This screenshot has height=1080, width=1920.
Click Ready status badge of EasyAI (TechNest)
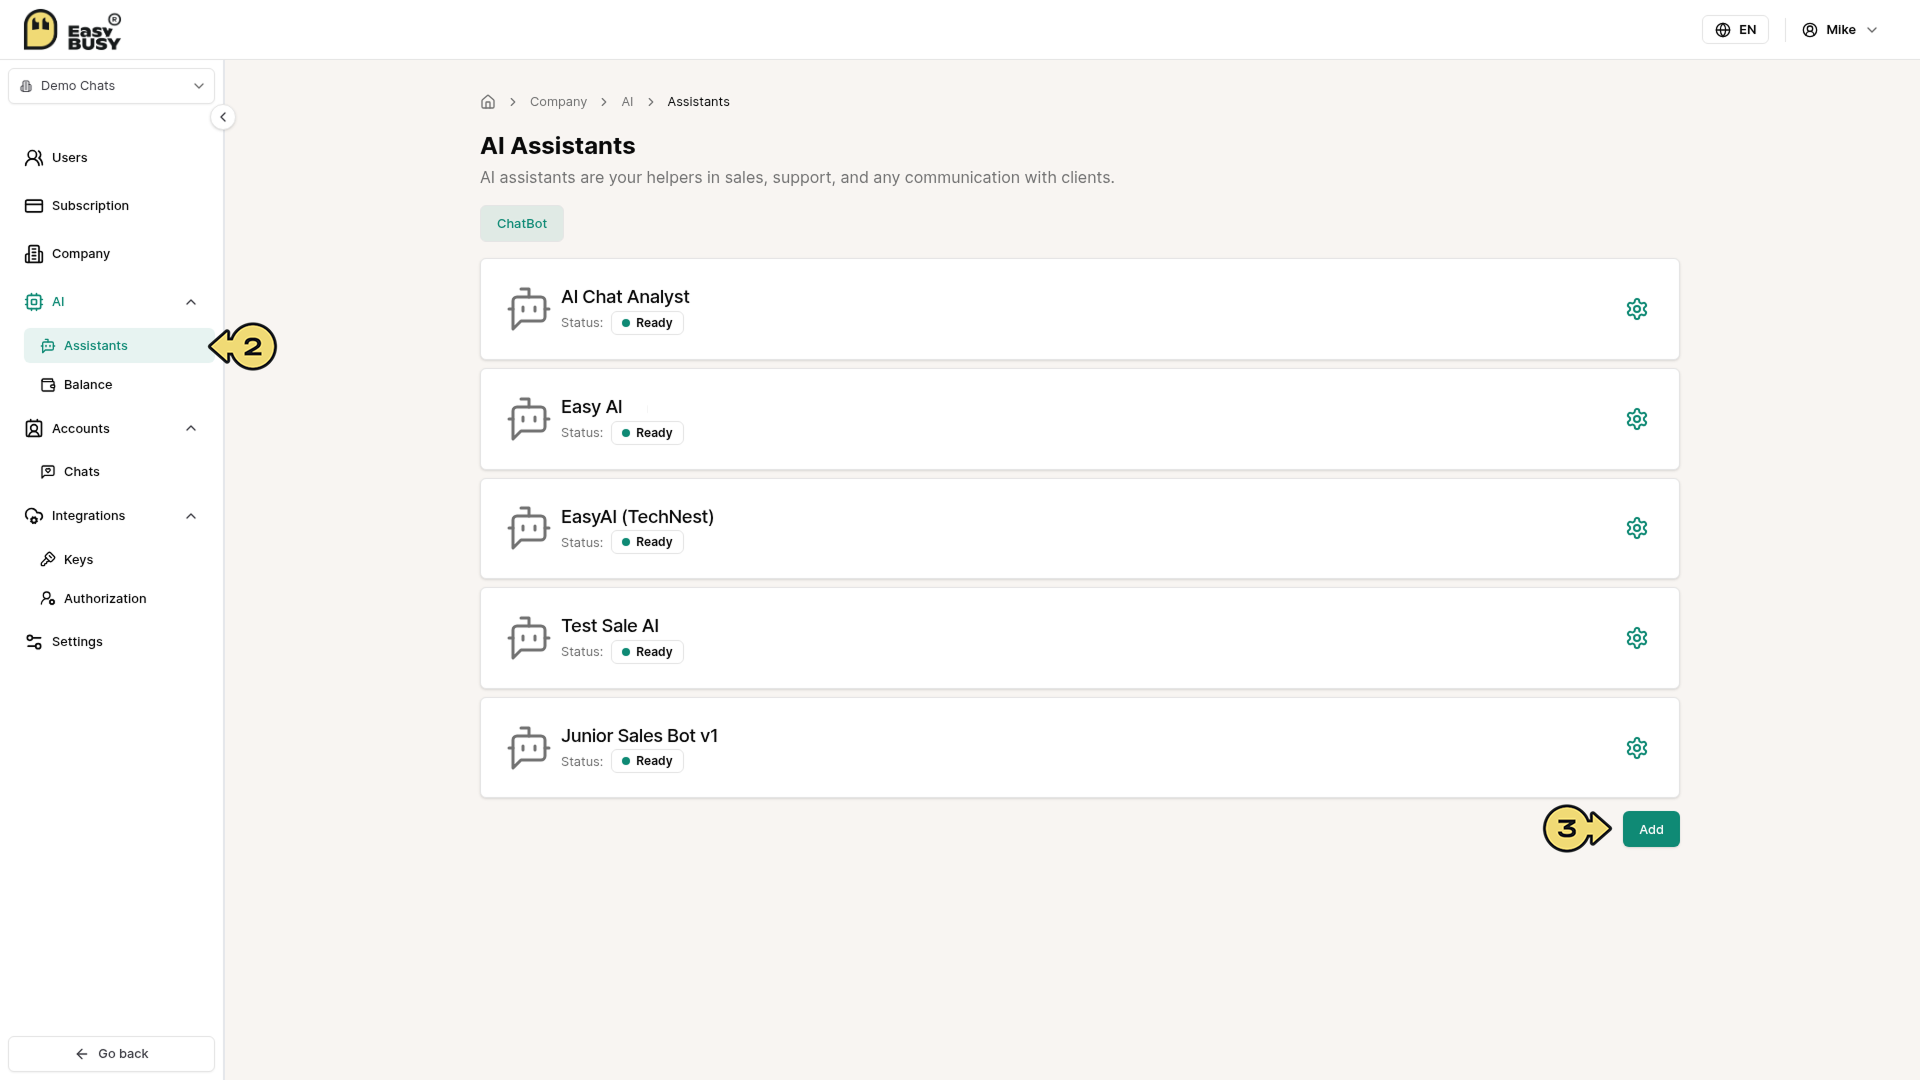(x=647, y=542)
